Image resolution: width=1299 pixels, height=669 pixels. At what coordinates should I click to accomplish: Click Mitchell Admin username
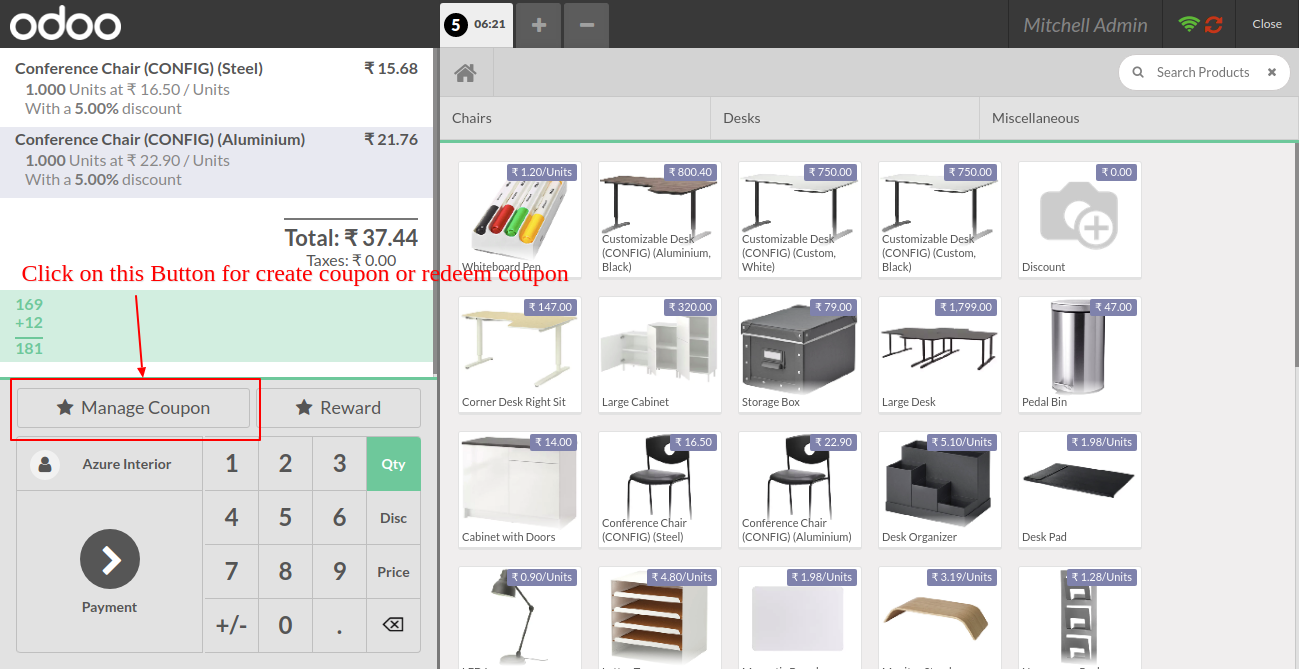click(1085, 25)
